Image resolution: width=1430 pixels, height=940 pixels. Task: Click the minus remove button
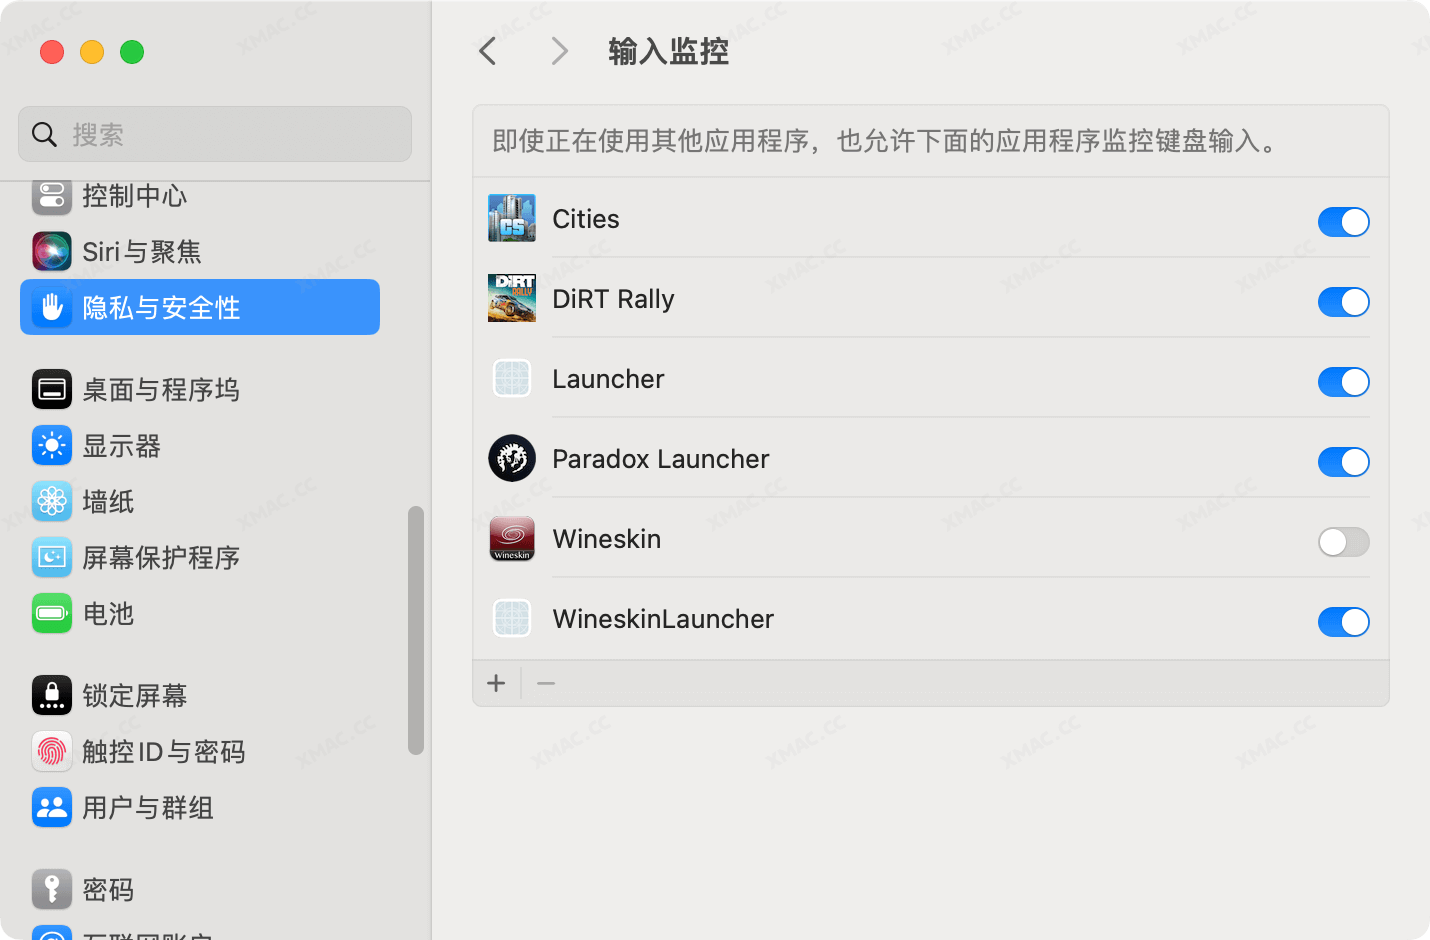(546, 684)
